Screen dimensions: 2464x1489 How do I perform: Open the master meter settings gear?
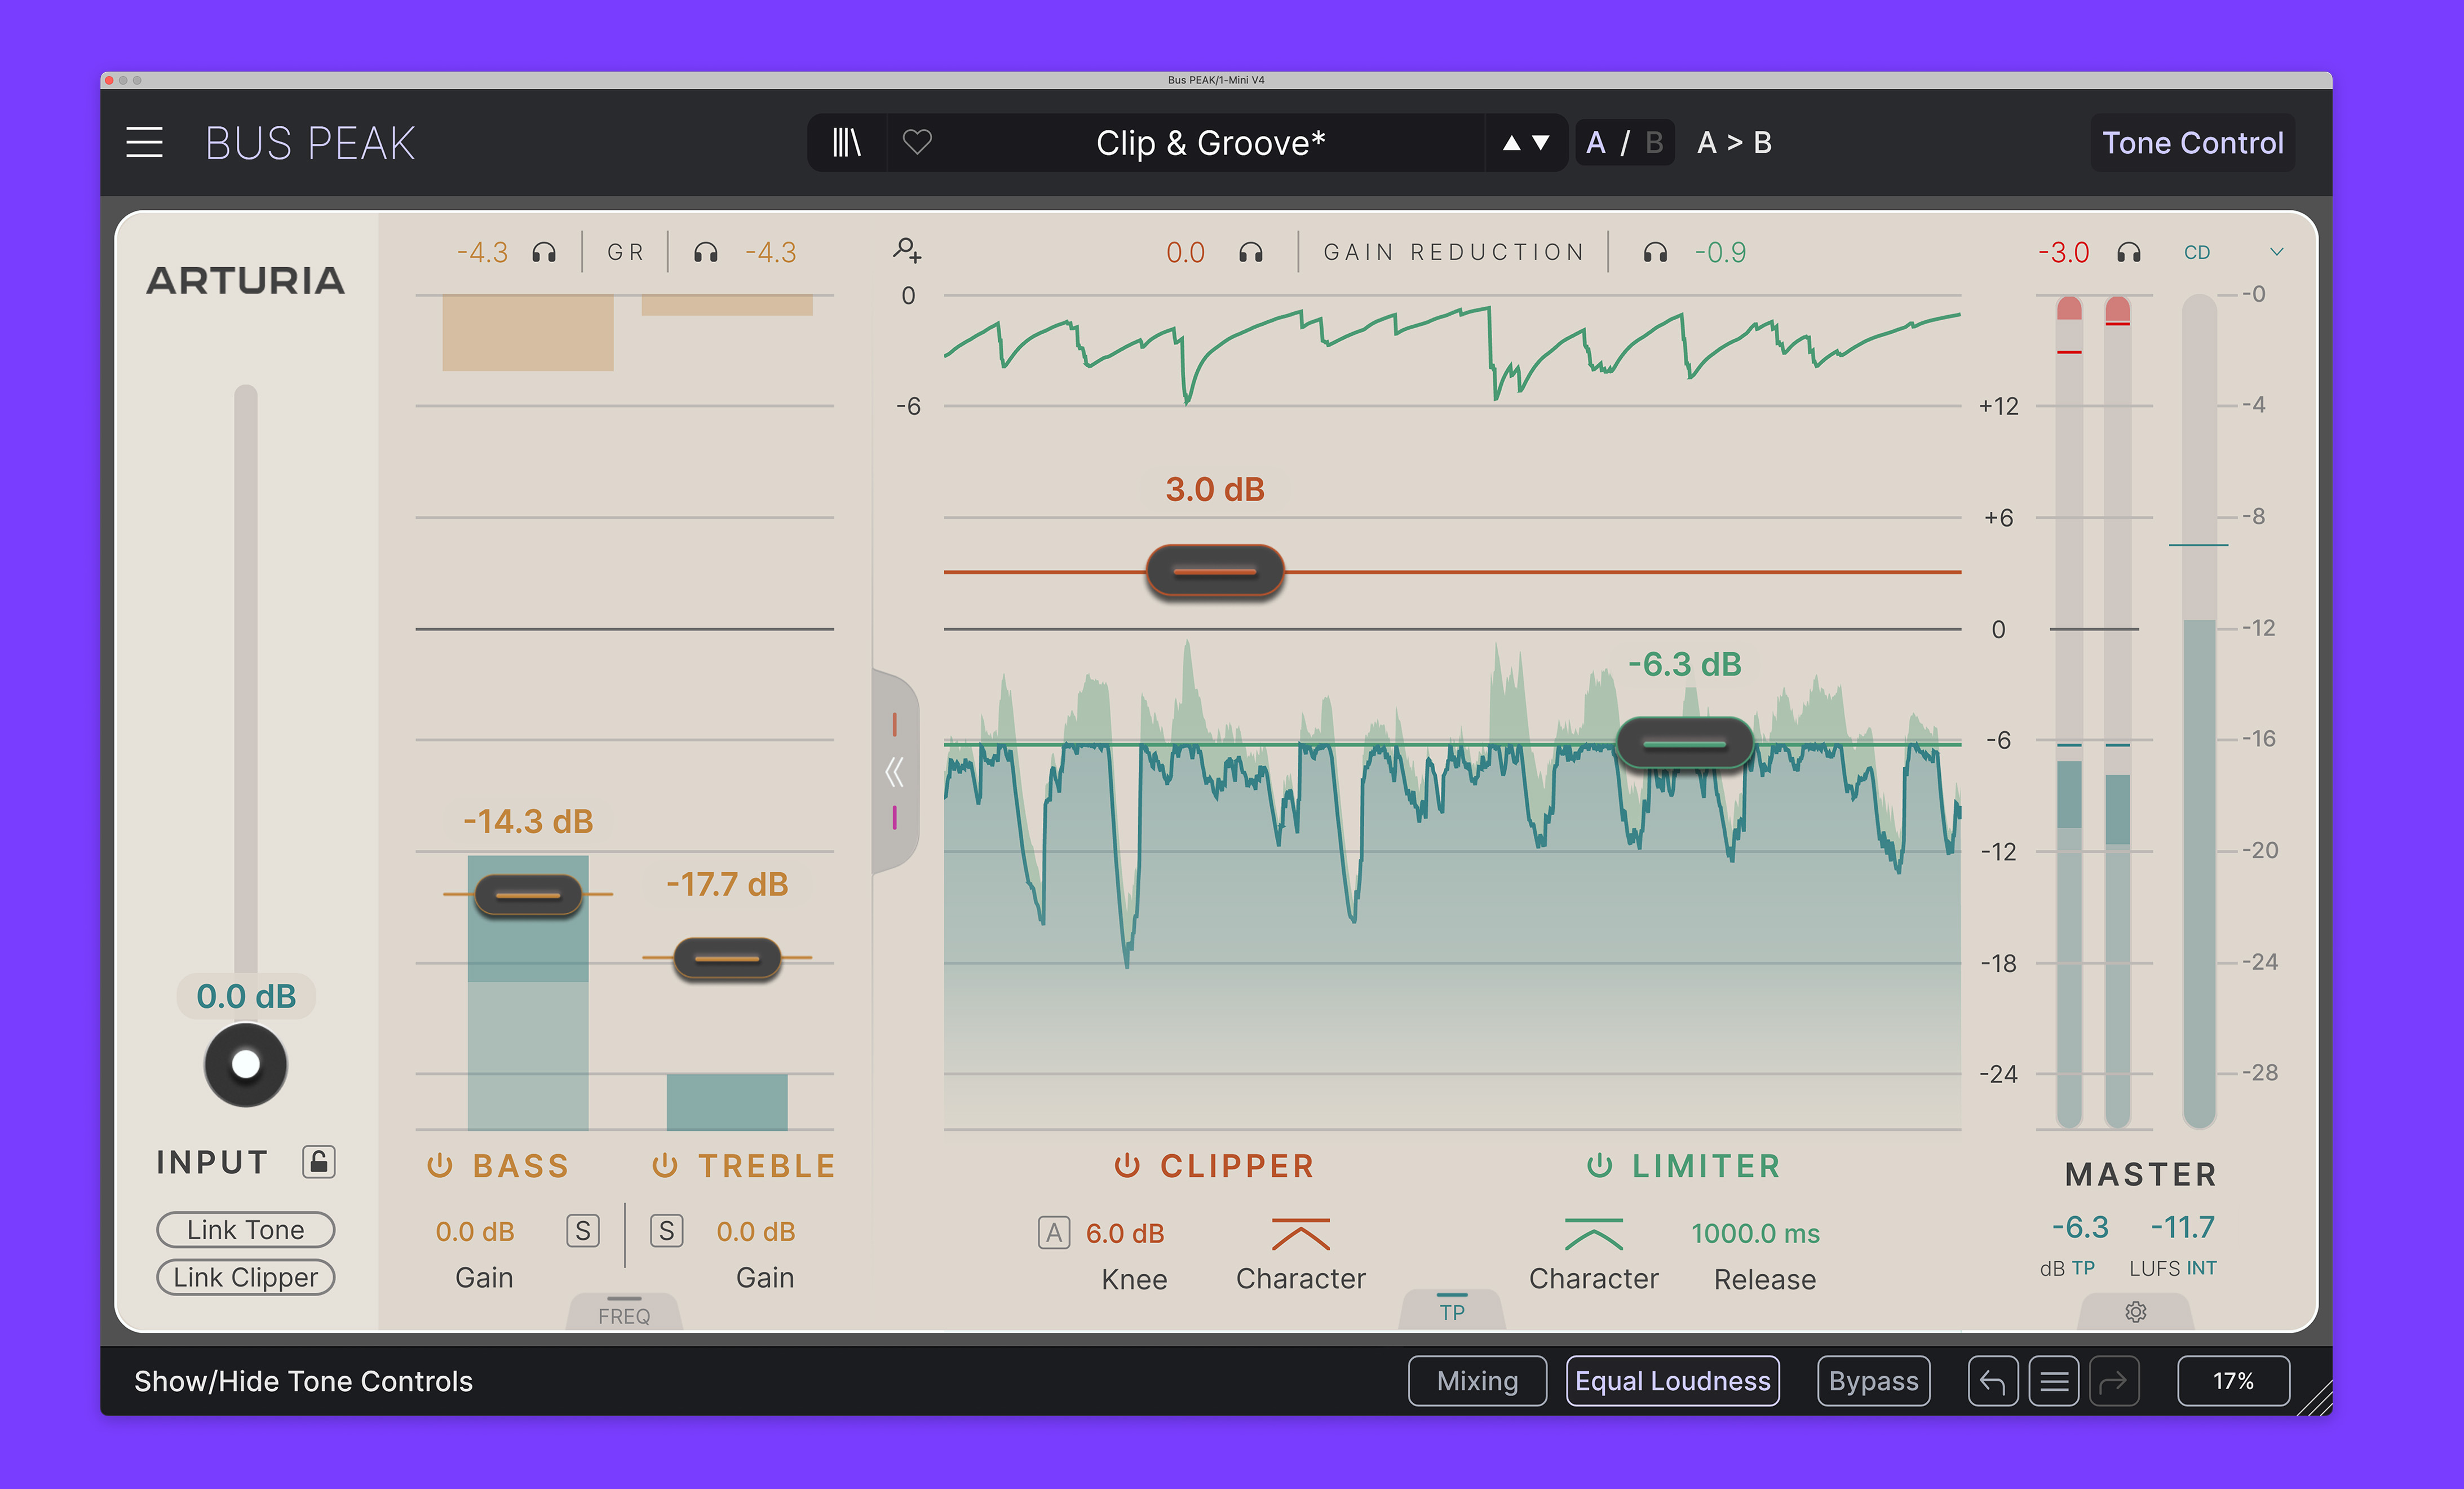click(x=2135, y=1312)
